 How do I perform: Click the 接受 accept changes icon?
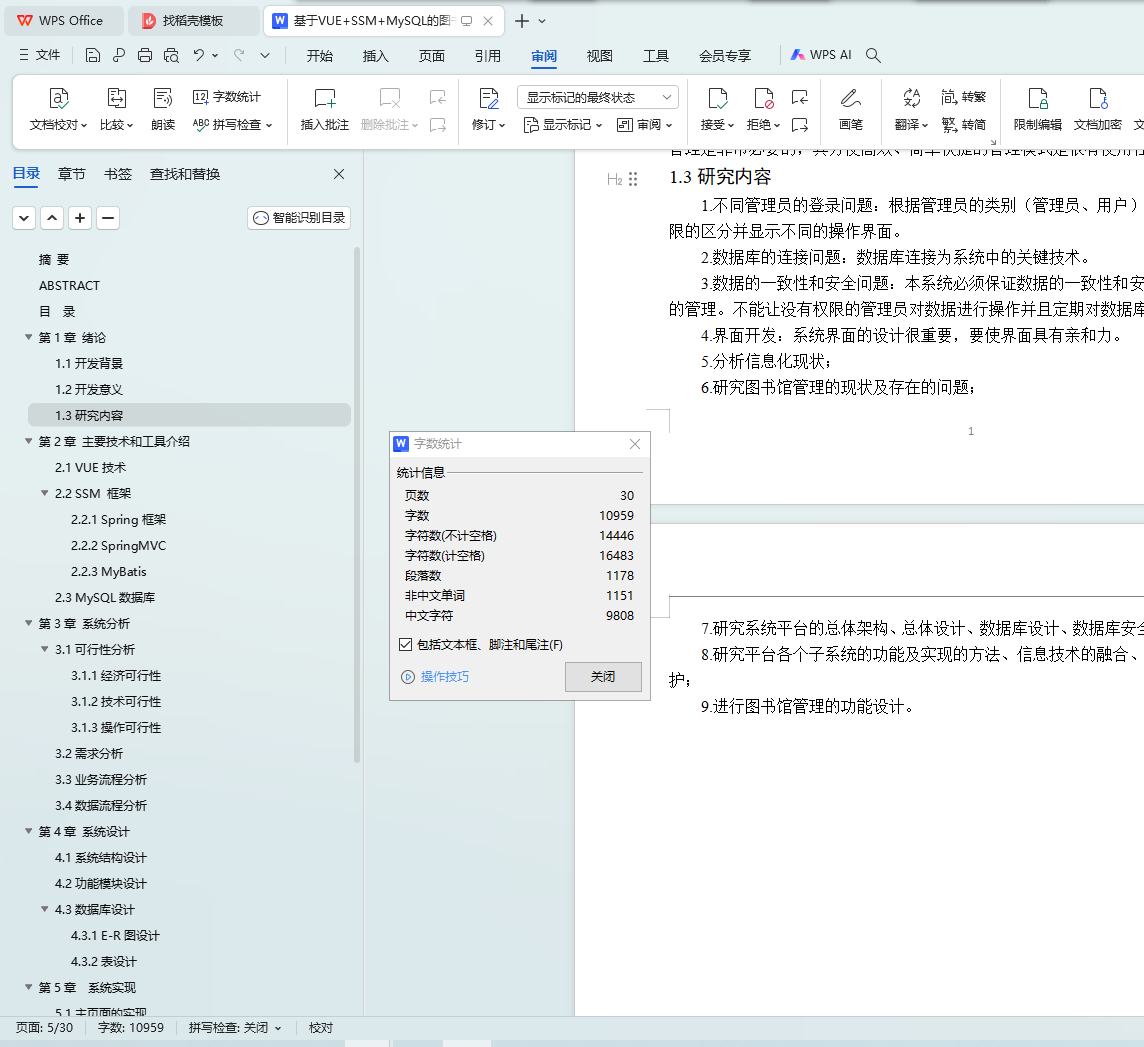coord(717,98)
